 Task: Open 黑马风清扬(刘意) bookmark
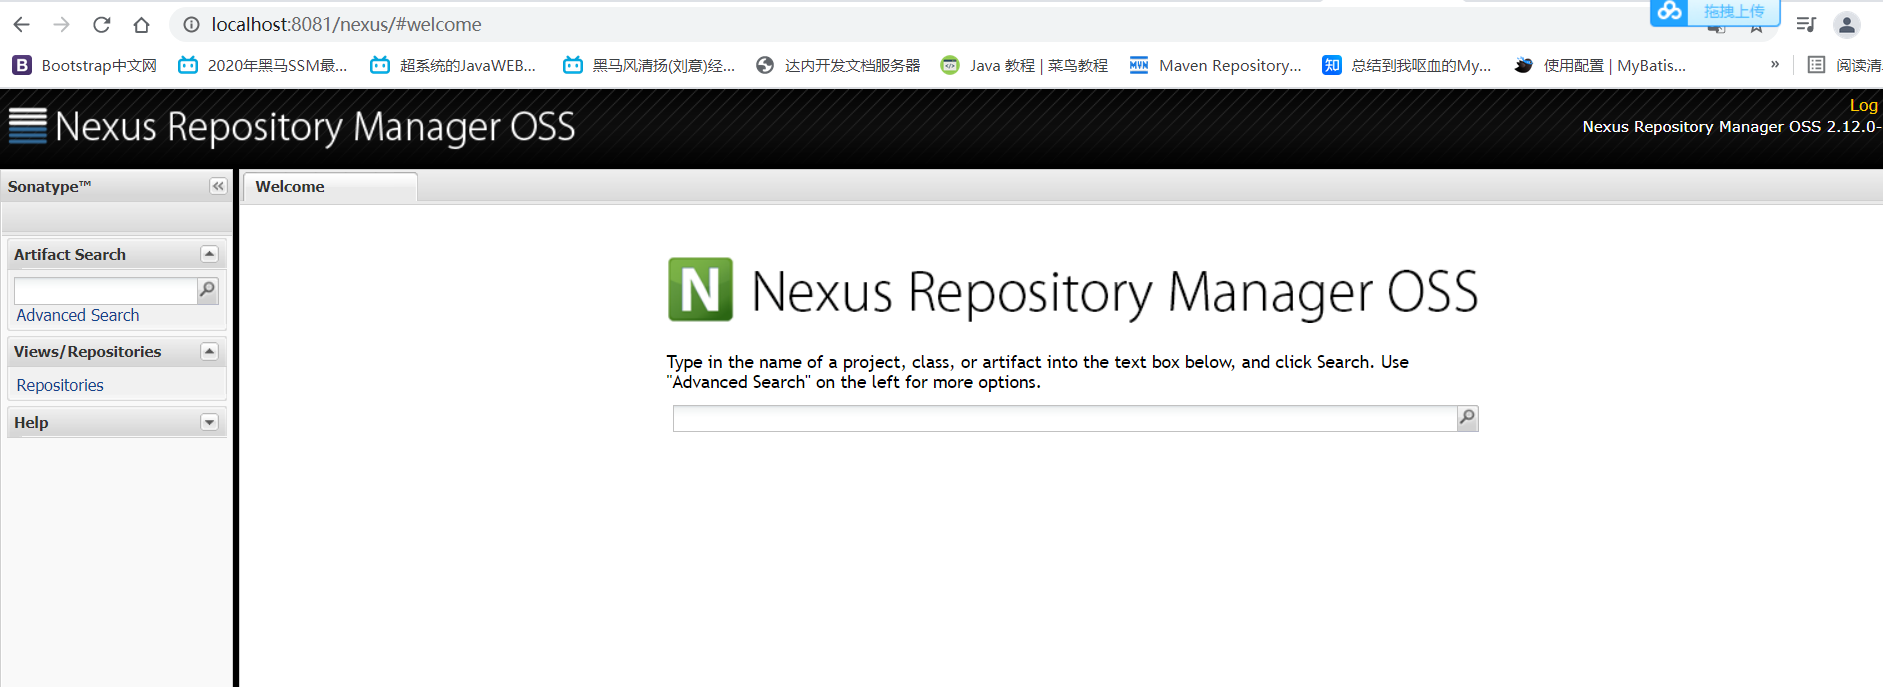649,65
